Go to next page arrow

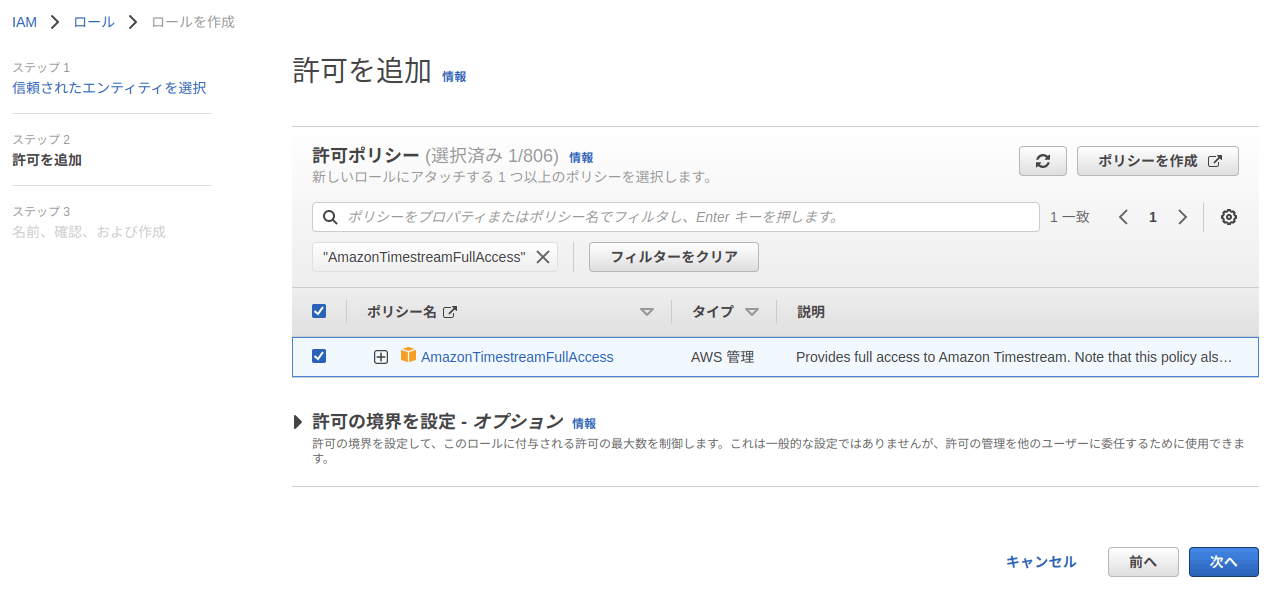[1182, 217]
